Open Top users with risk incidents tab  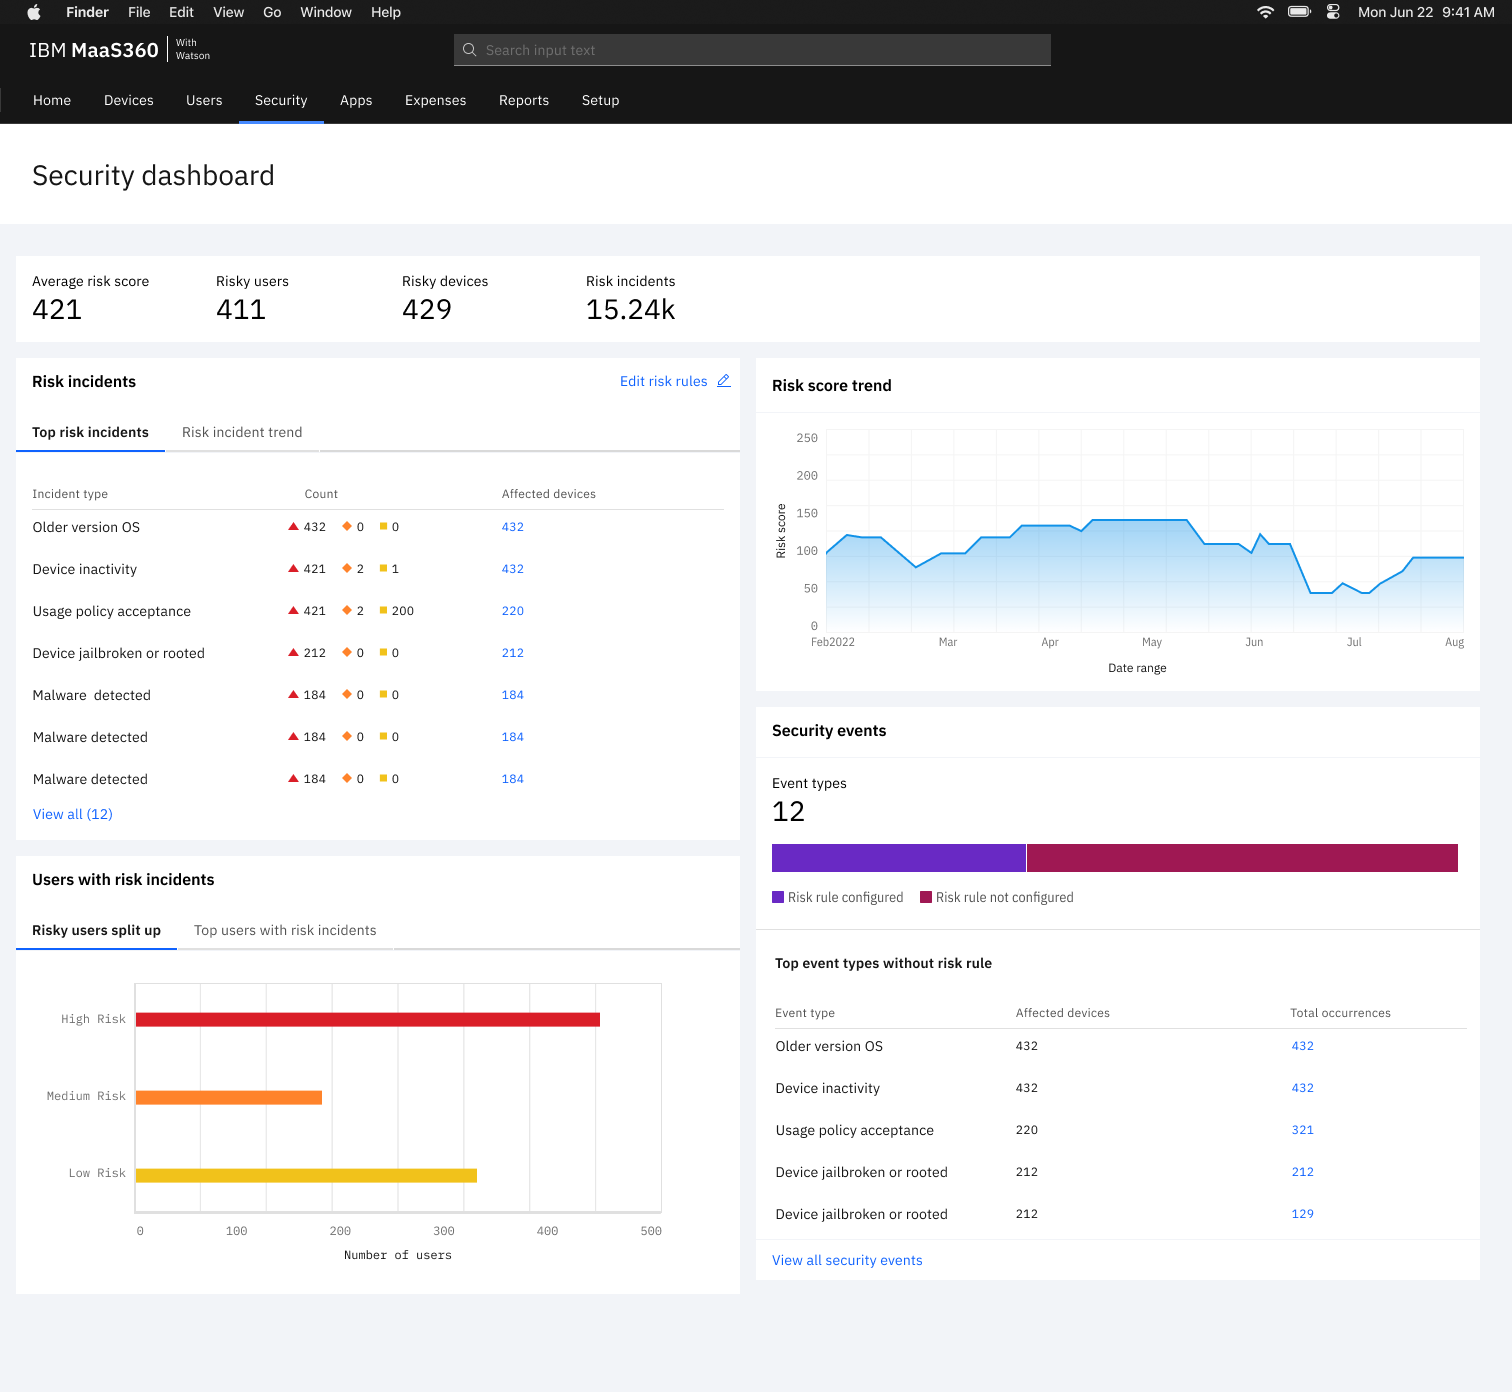(x=285, y=930)
